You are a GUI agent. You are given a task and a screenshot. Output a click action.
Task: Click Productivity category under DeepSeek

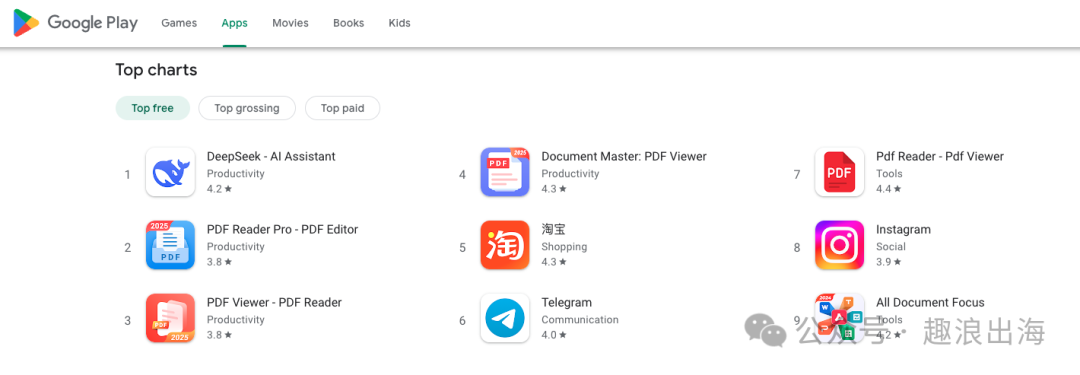pyautogui.click(x=236, y=174)
